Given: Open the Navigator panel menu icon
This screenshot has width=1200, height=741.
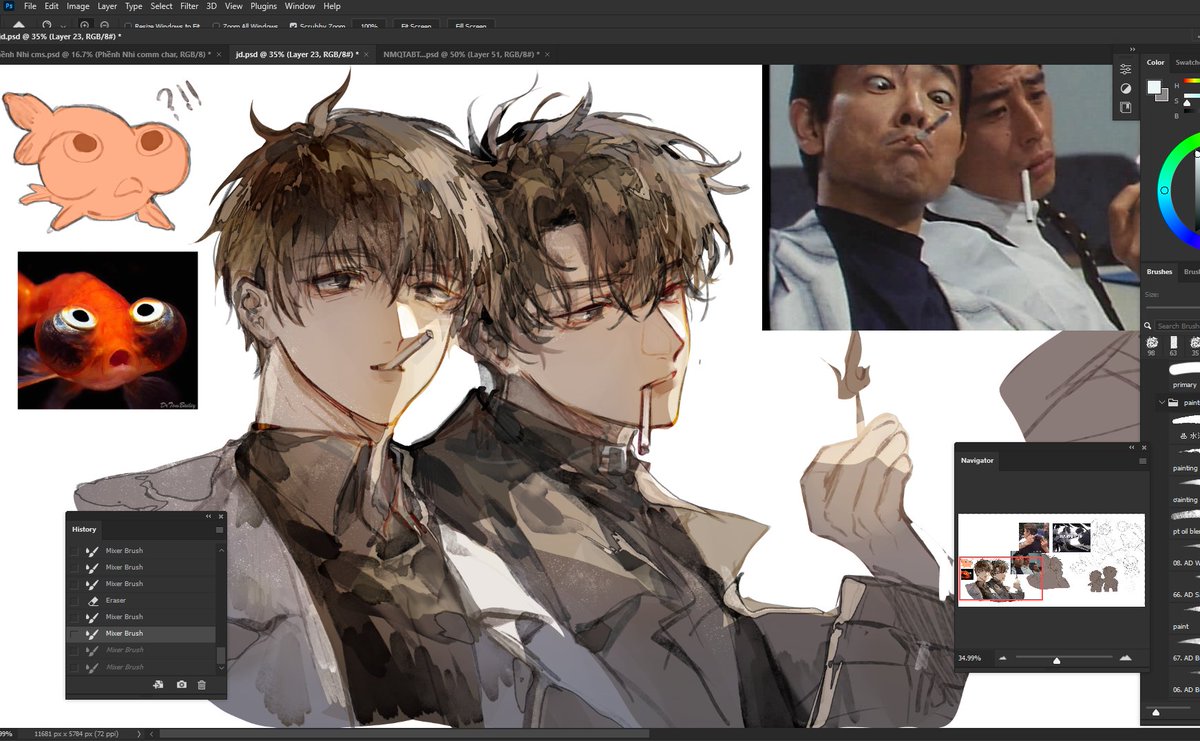Looking at the screenshot, I should [1142, 461].
